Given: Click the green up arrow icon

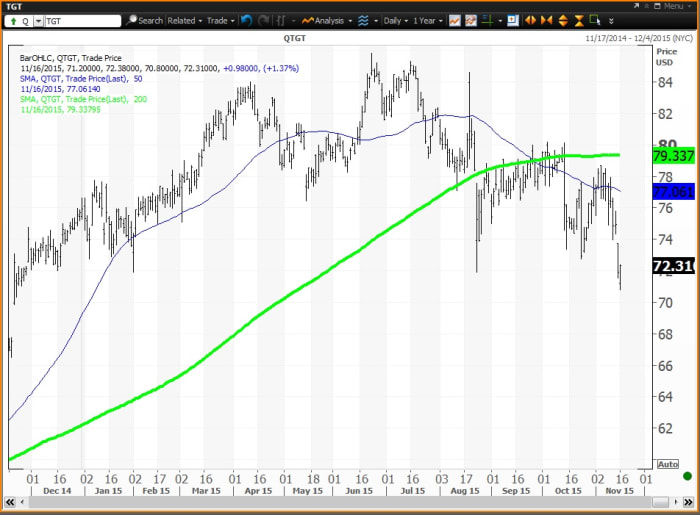Looking at the screenshot, I should pyautogui.click(x=13, y=21).
